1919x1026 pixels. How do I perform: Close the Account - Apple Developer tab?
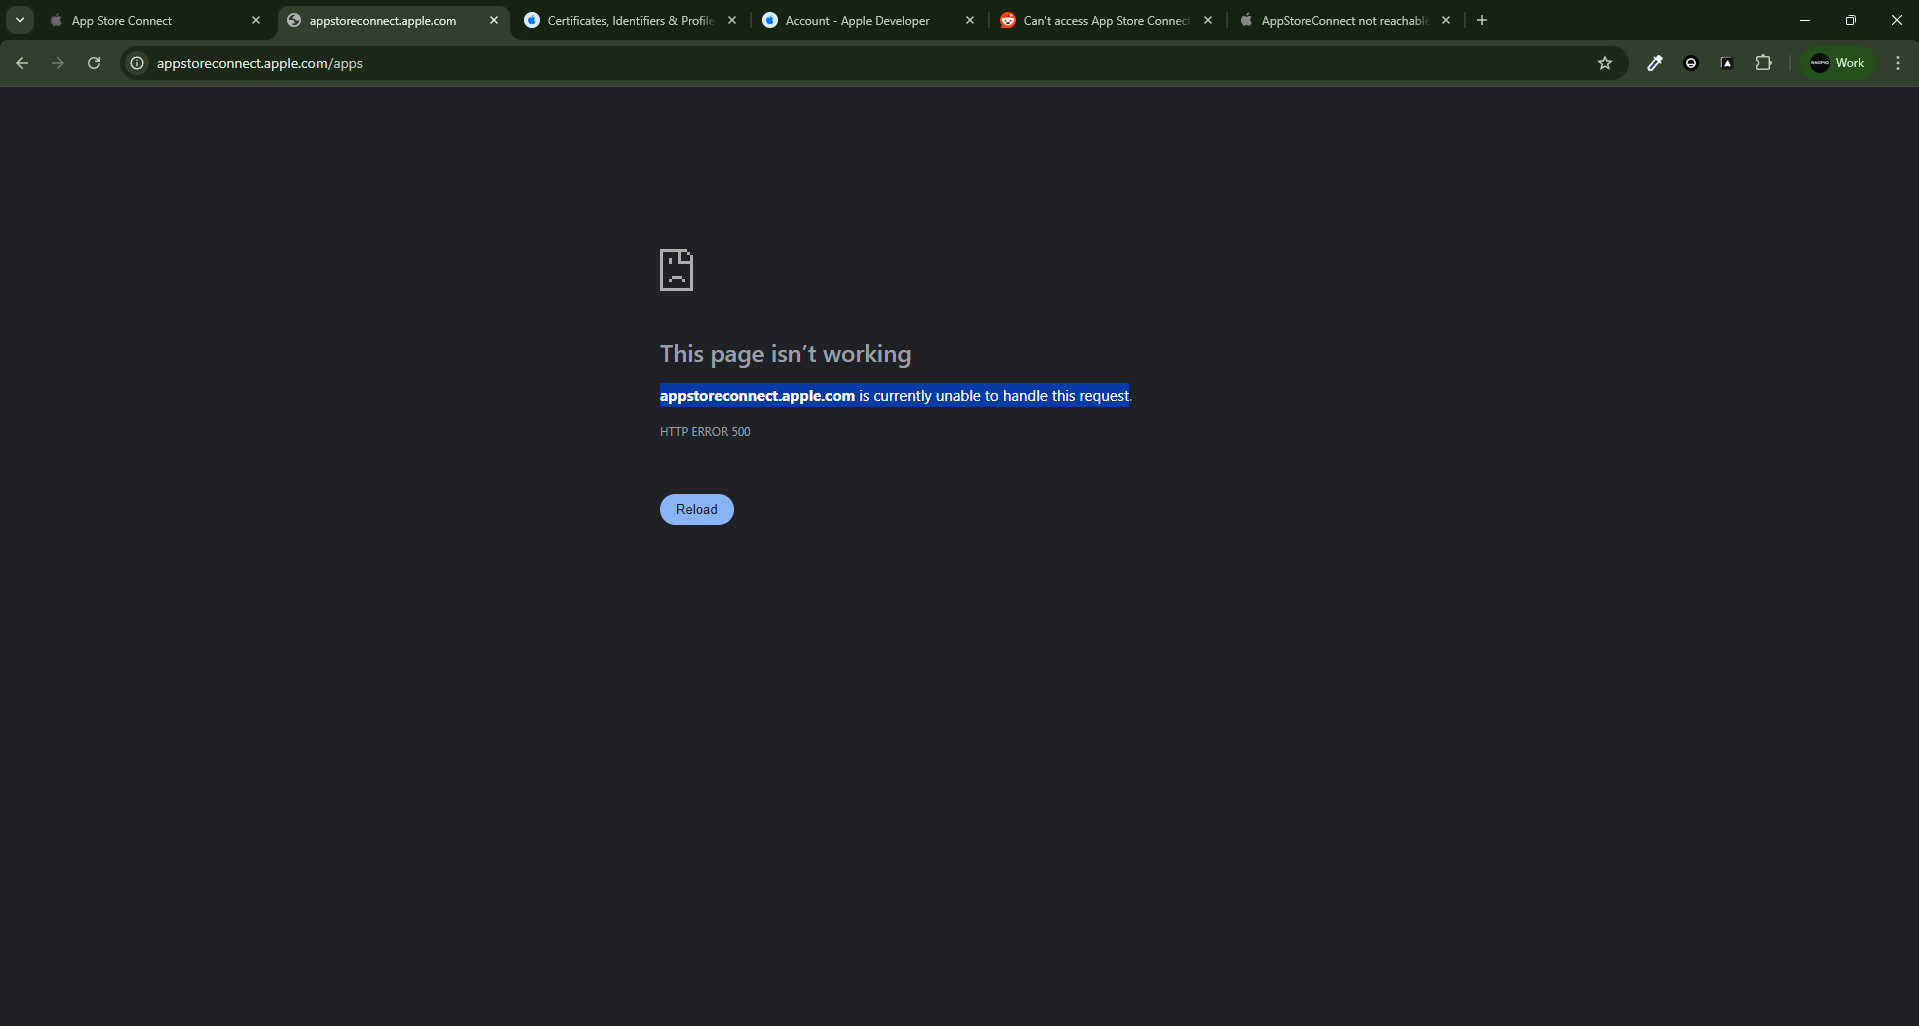coord(970,20)
